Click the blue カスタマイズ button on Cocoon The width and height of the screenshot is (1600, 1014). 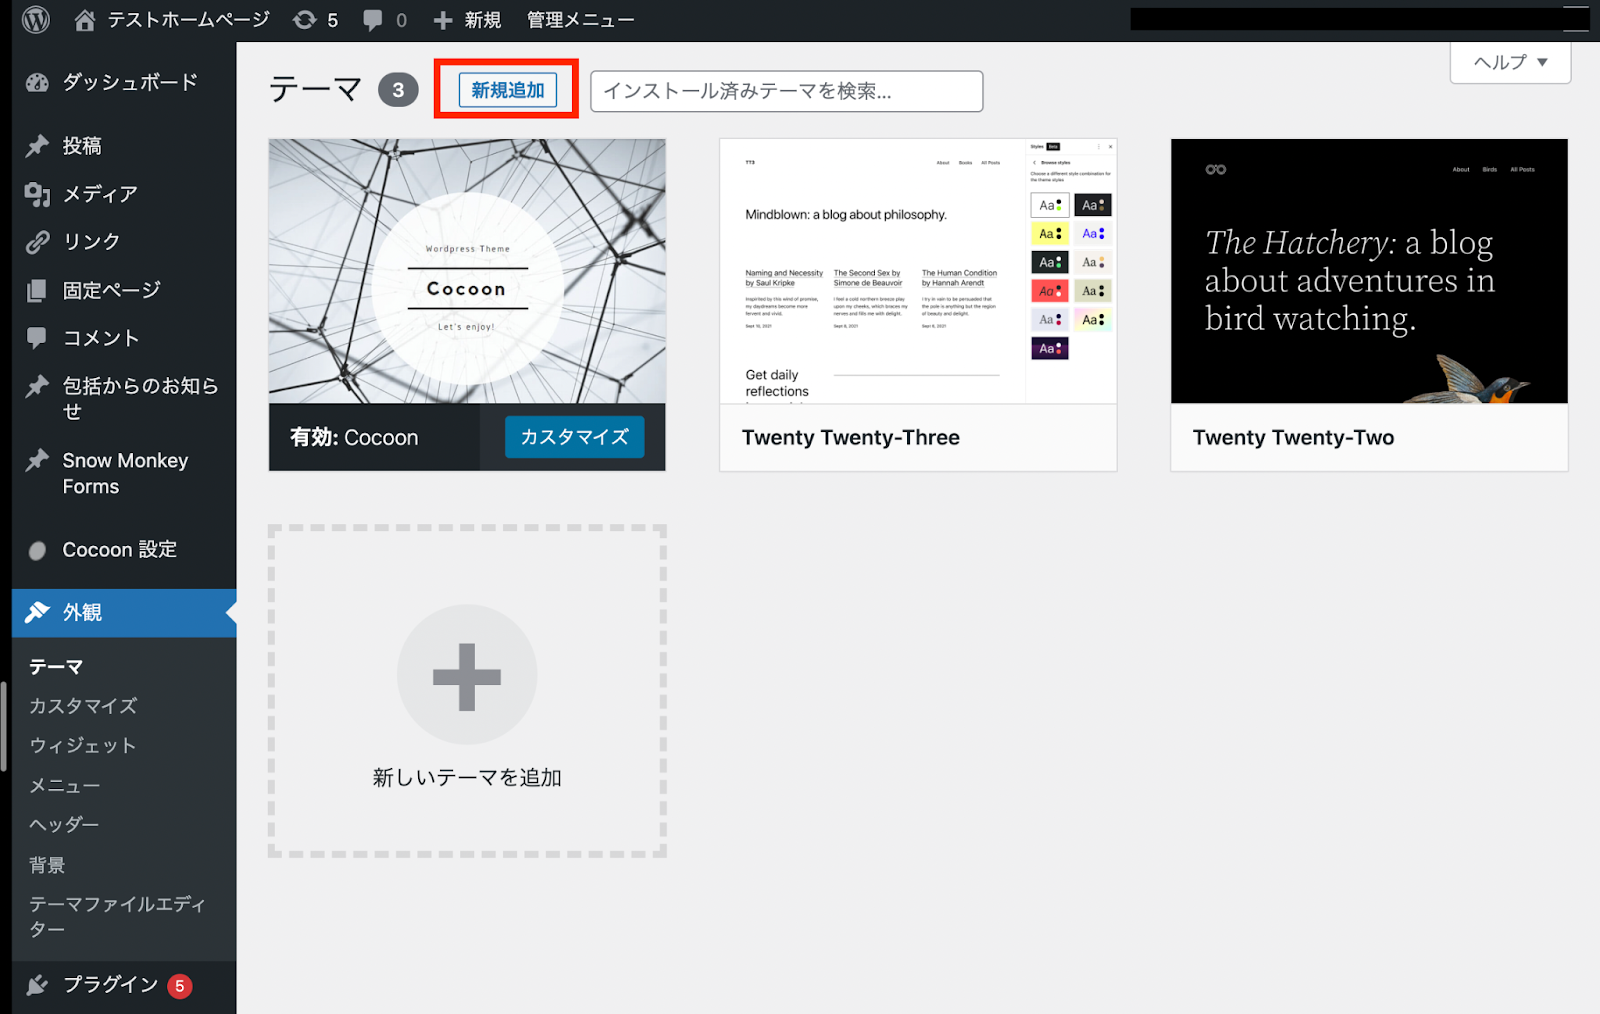coord(574,437)
